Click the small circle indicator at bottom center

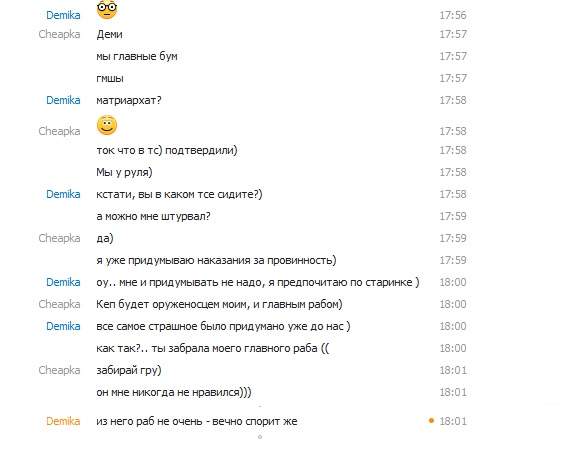tap(260, 437)
